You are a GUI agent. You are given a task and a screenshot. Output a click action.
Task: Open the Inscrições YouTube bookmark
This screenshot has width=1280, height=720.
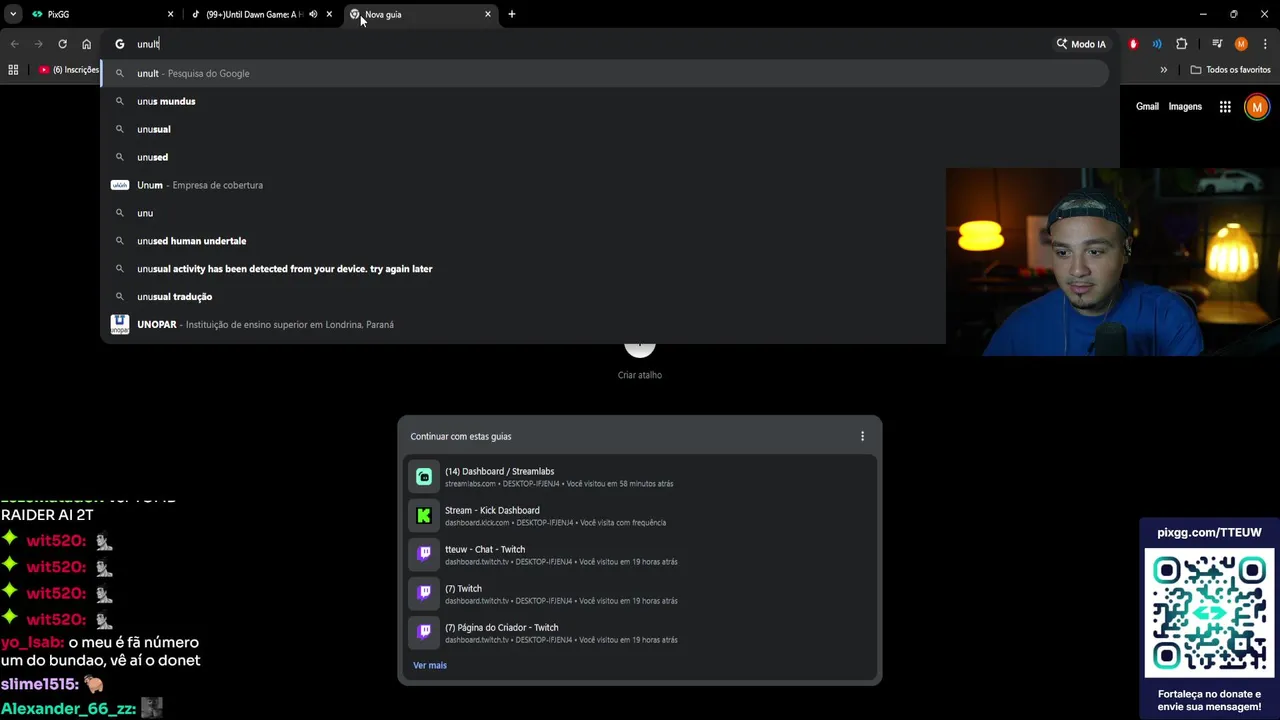[68, 70]
